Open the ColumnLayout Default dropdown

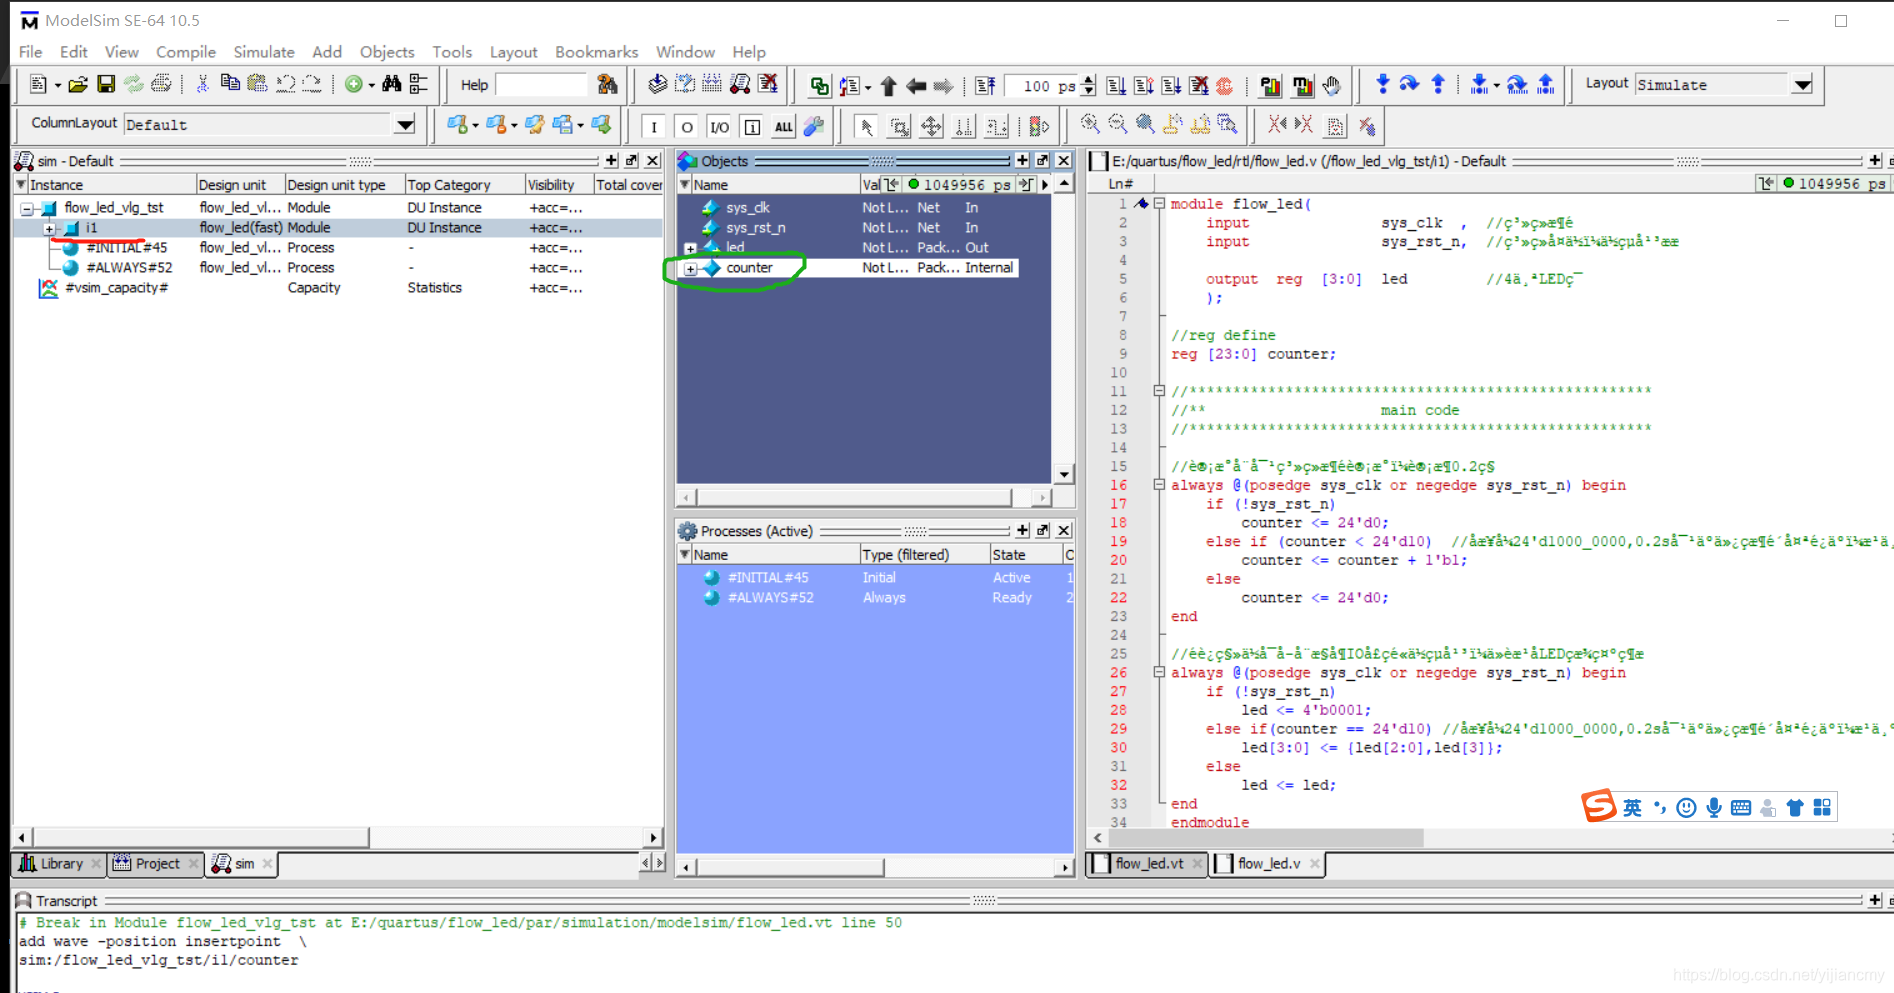(x=405, y=125)
